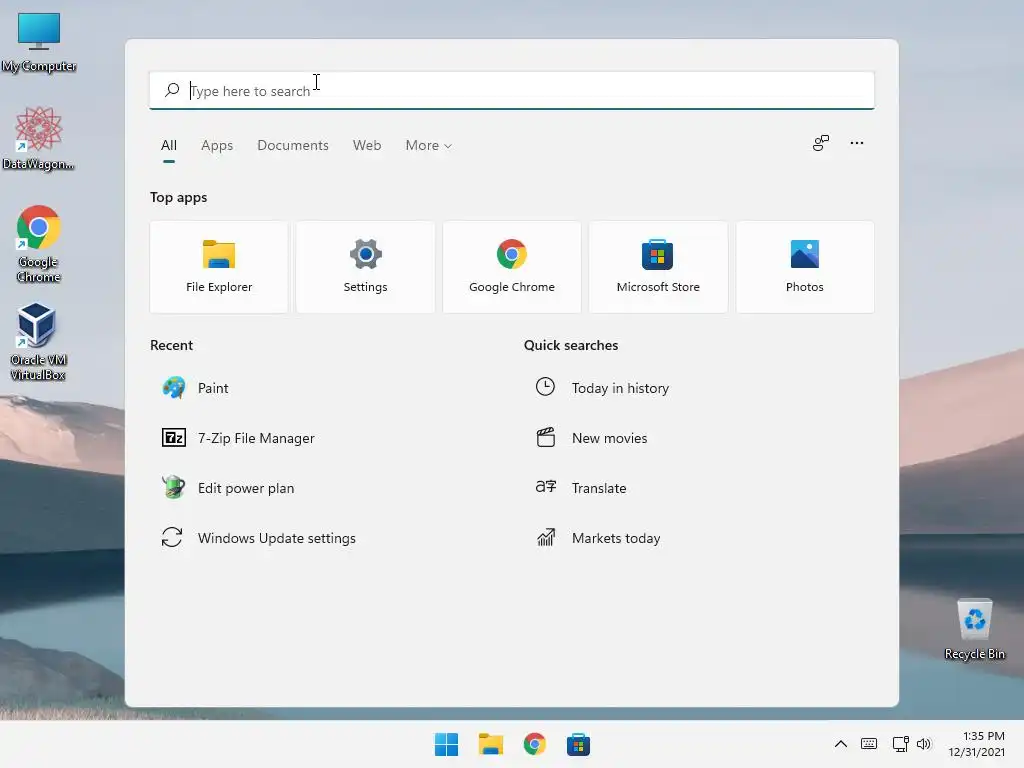Open the touch keyboard tray icon
Screen dimensions: 1024x768
[x=869, y=744]
